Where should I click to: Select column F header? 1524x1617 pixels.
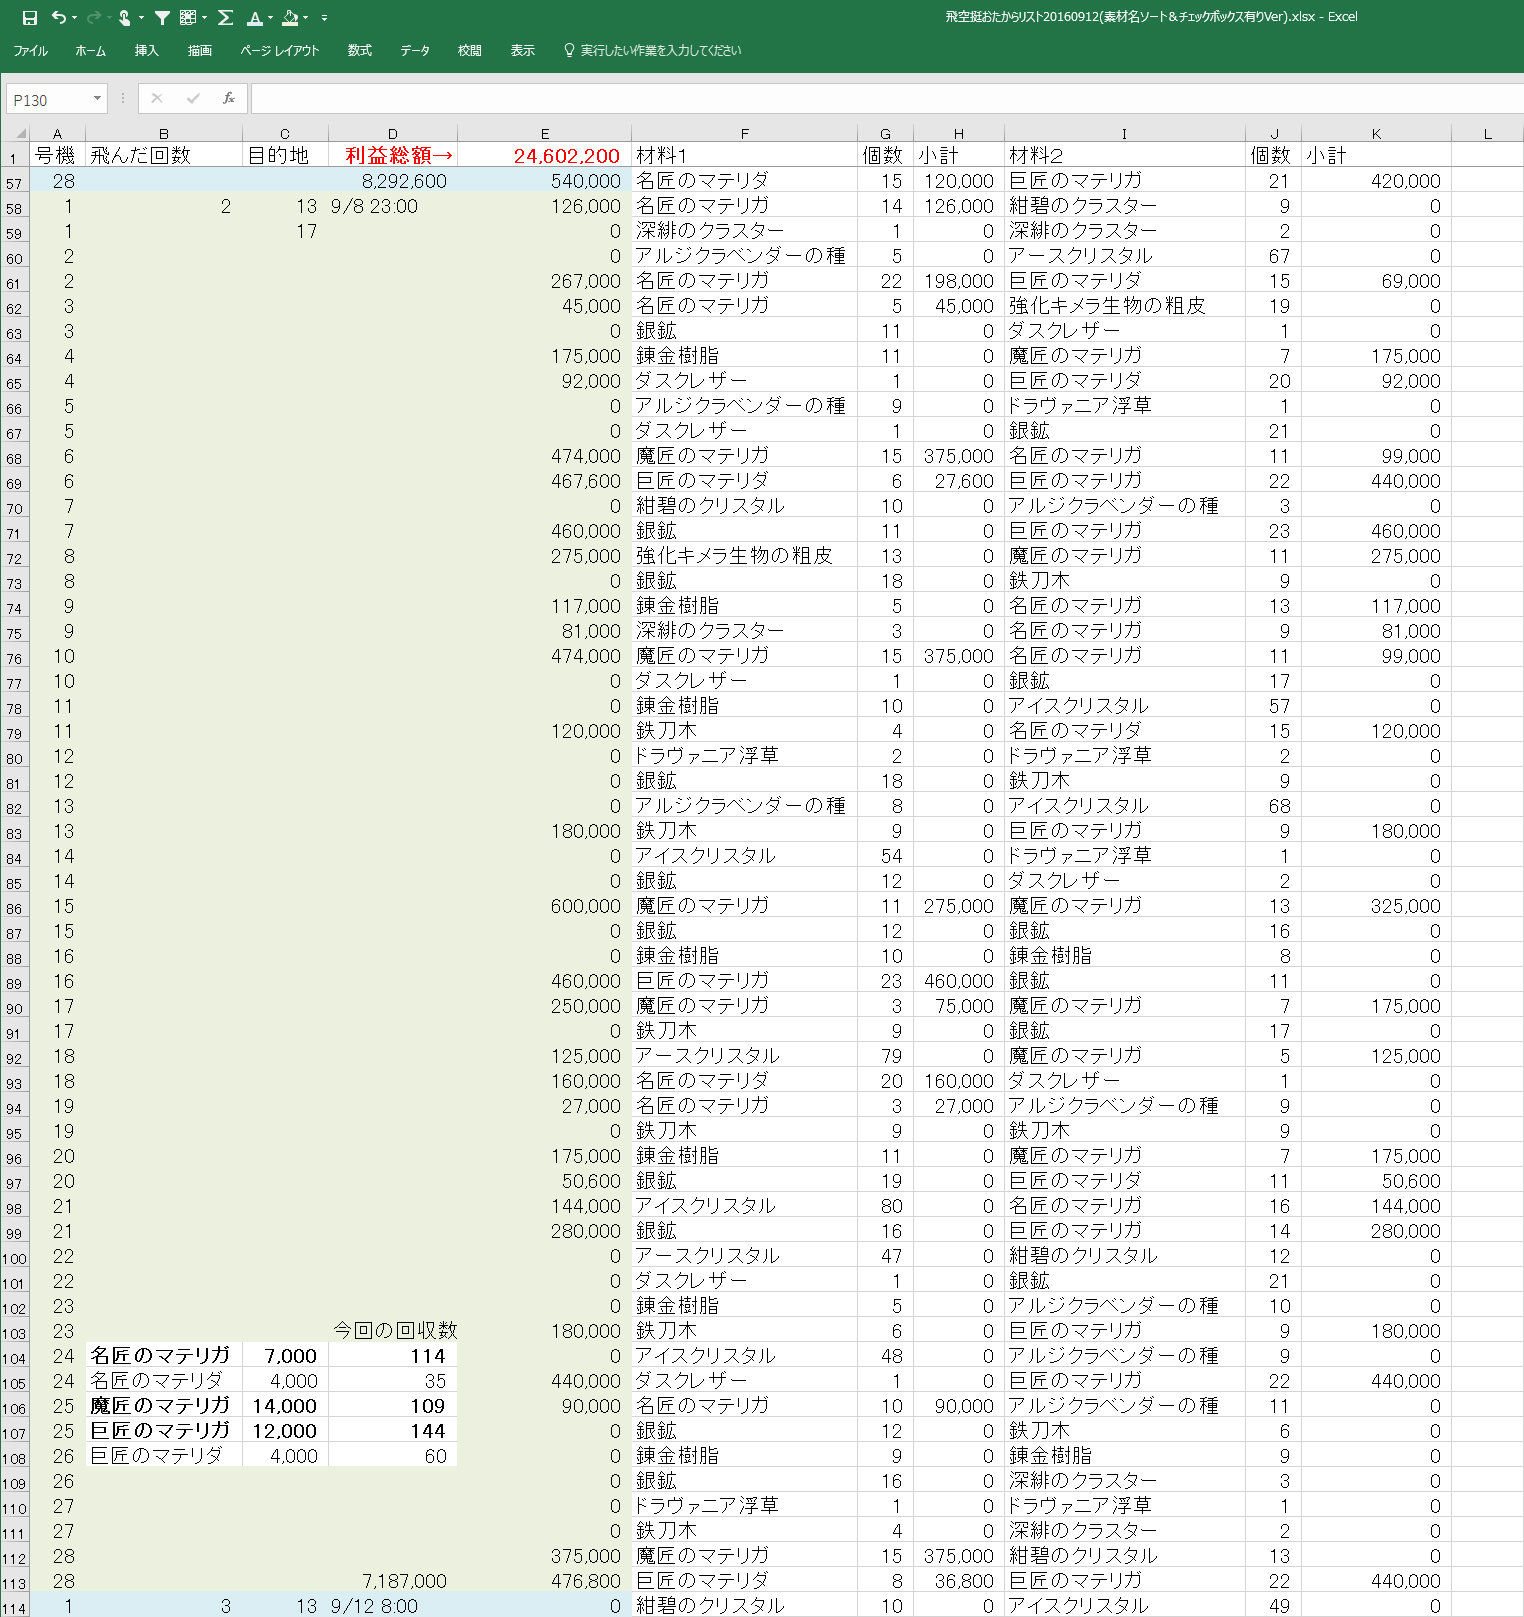tap(744, 133)
